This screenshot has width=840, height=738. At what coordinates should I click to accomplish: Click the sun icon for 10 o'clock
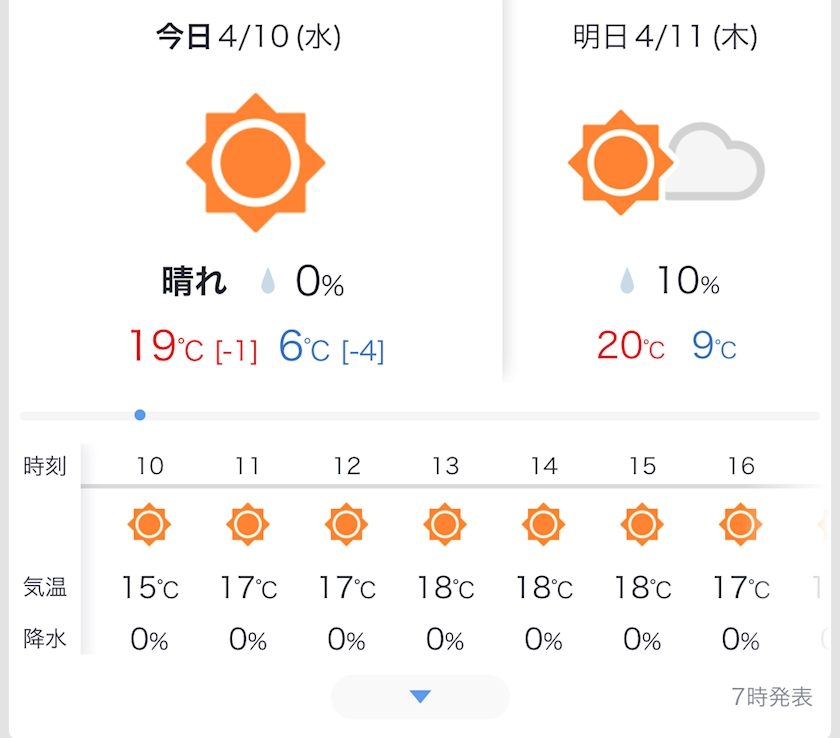coord(150,524)
